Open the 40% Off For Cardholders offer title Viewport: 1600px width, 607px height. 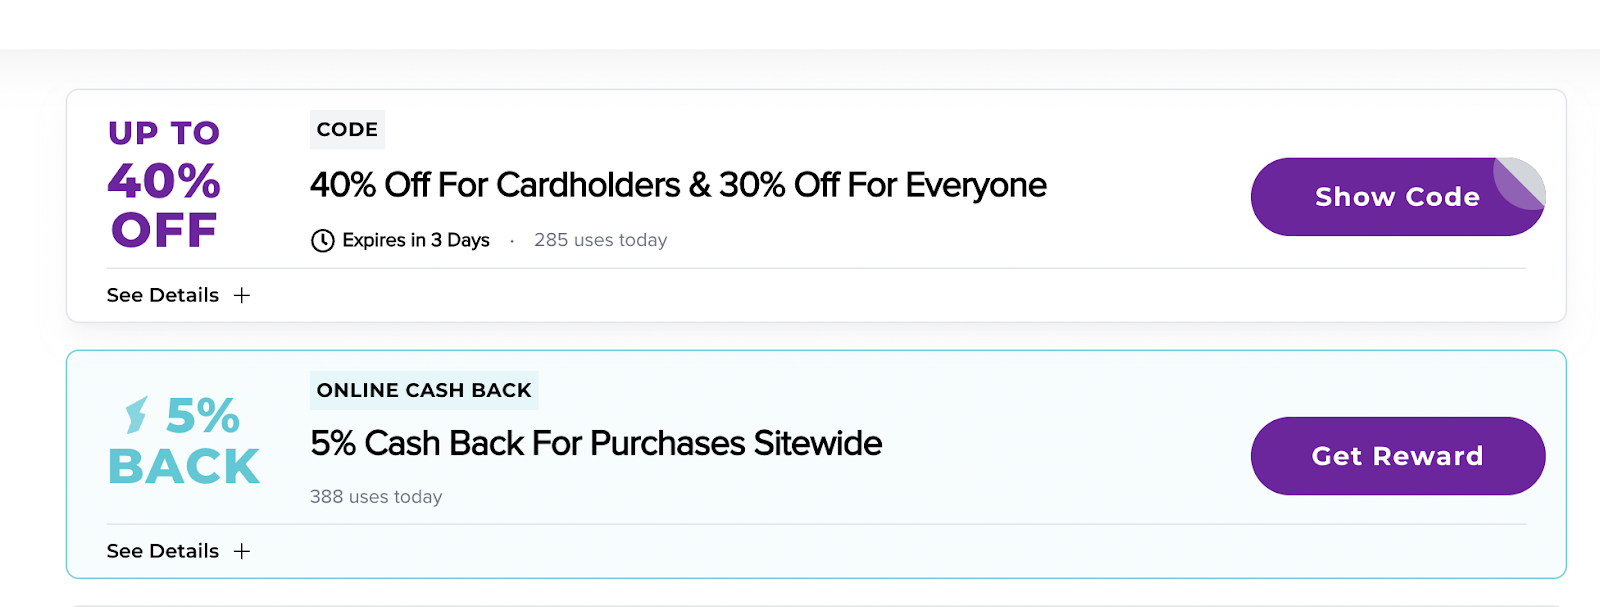pos(677,185)
